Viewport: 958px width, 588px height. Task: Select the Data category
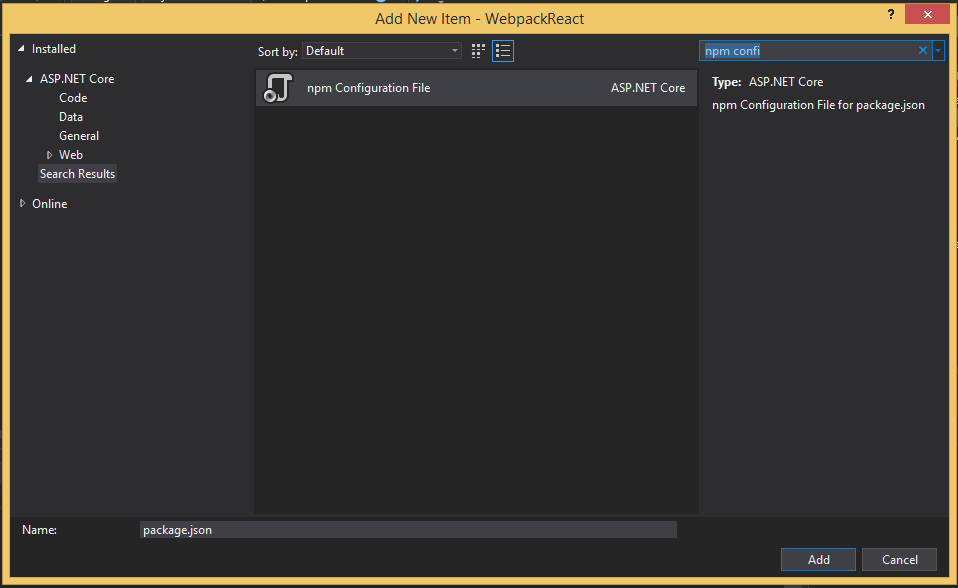(x=71, y=117)
